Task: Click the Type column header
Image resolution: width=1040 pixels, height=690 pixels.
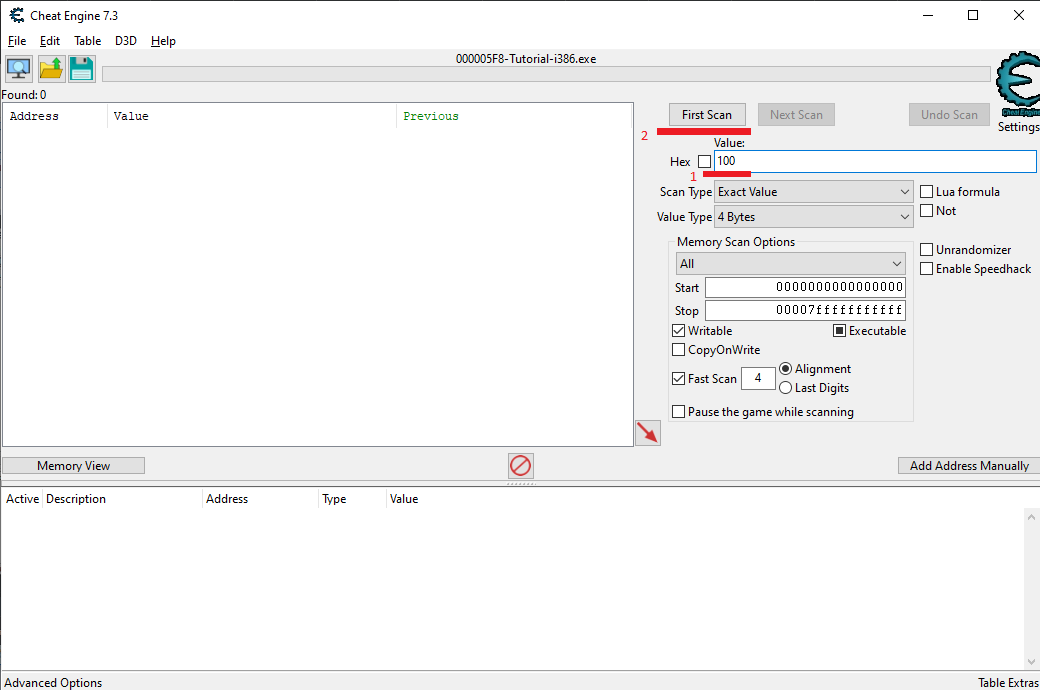Action: pos(353,499)
